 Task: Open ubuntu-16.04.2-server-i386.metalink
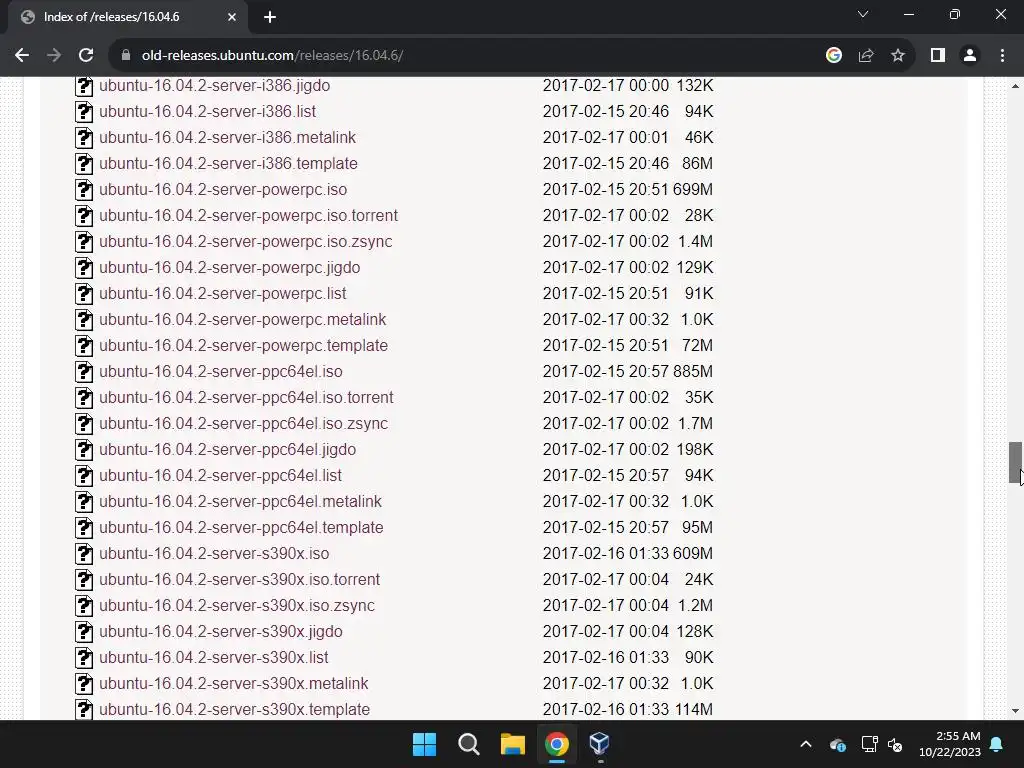227,138
